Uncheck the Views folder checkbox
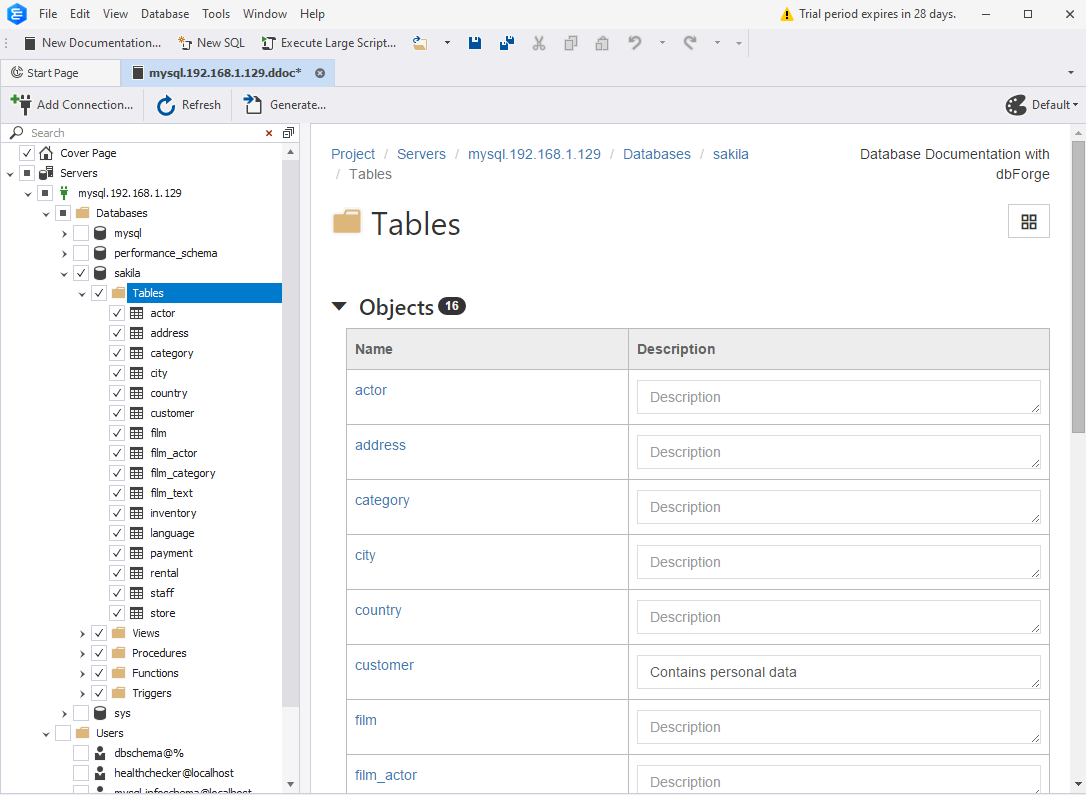This screenshot has height=795, width=1086. [x=99, y=633]
